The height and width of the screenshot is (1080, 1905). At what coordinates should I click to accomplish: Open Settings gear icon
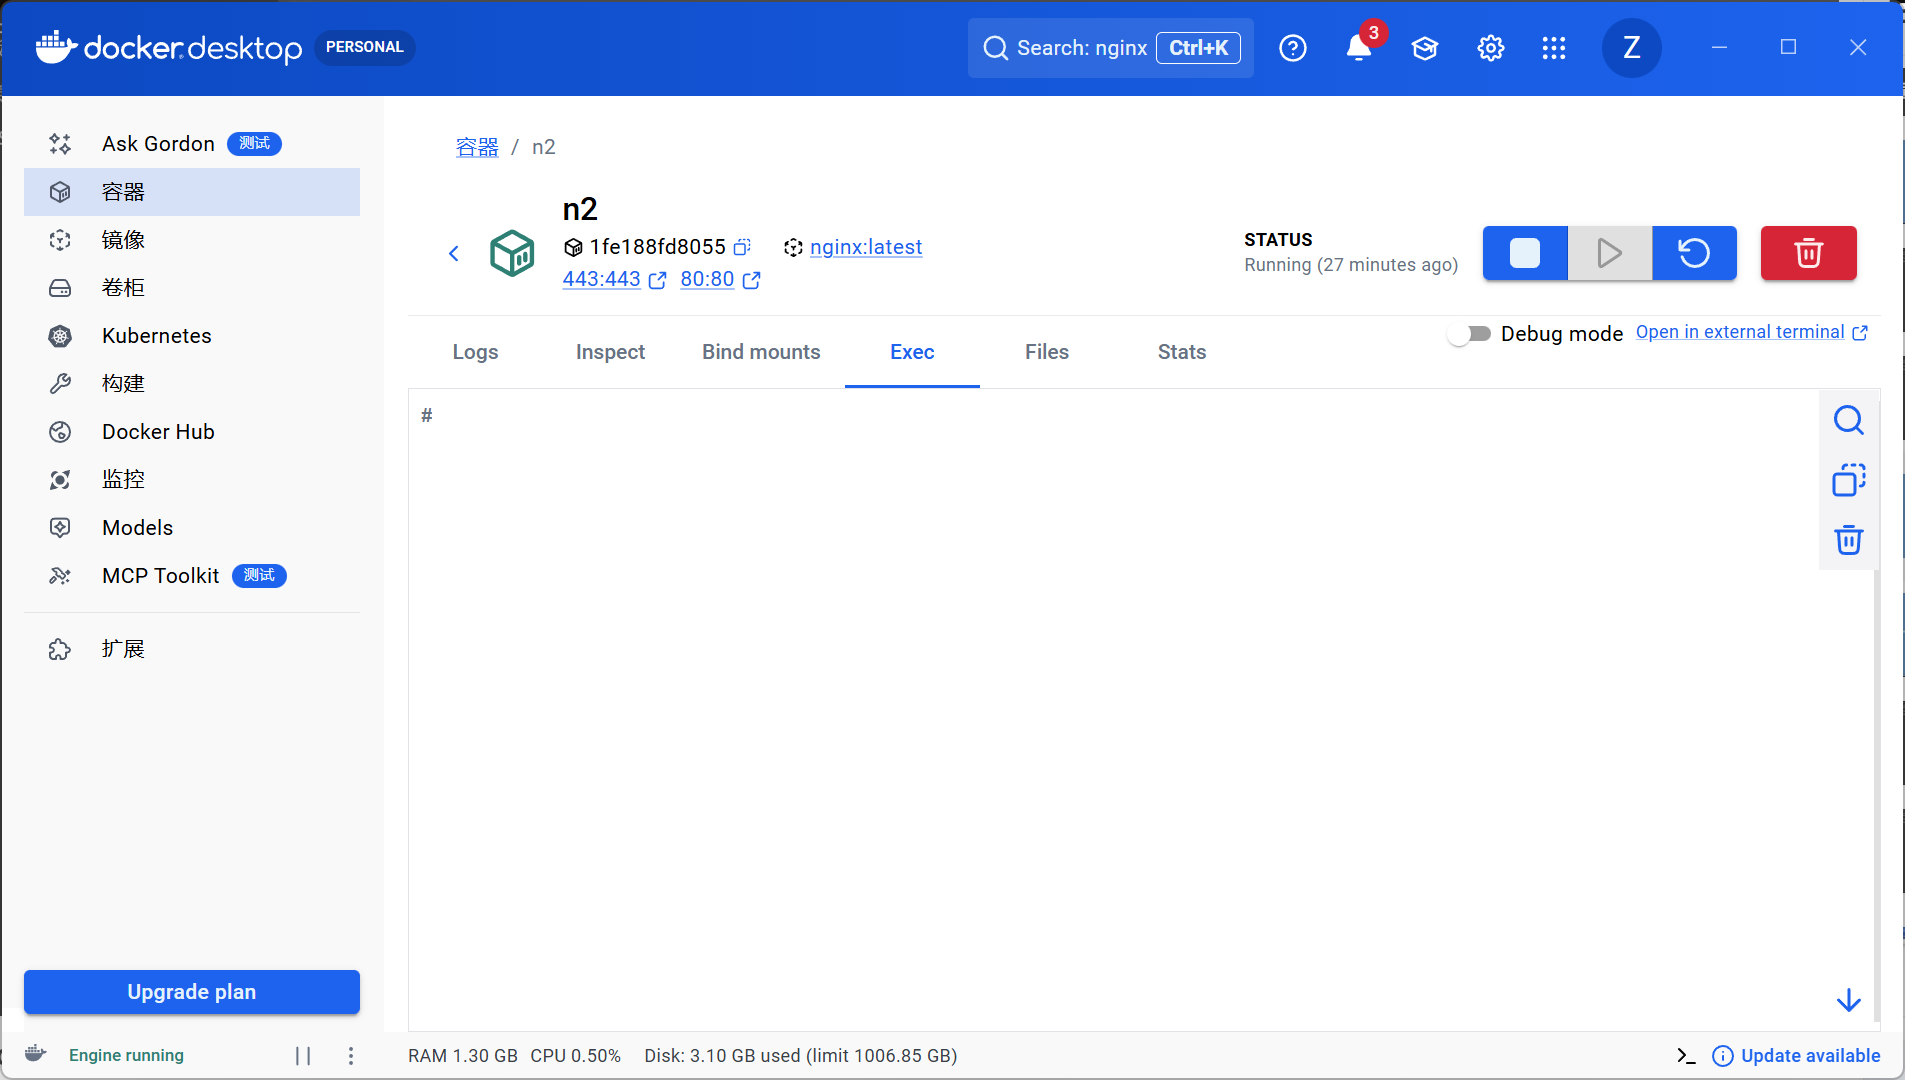(x=1491, y=48)
